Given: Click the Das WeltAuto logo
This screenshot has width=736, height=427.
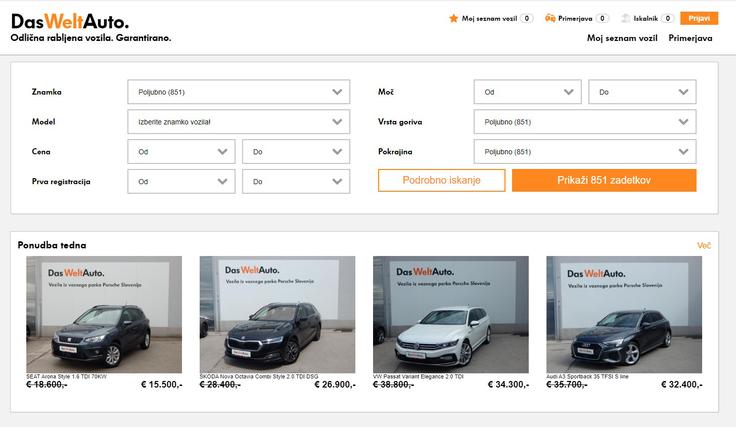Looking at the screenshot, I should [x=69, y=22].
